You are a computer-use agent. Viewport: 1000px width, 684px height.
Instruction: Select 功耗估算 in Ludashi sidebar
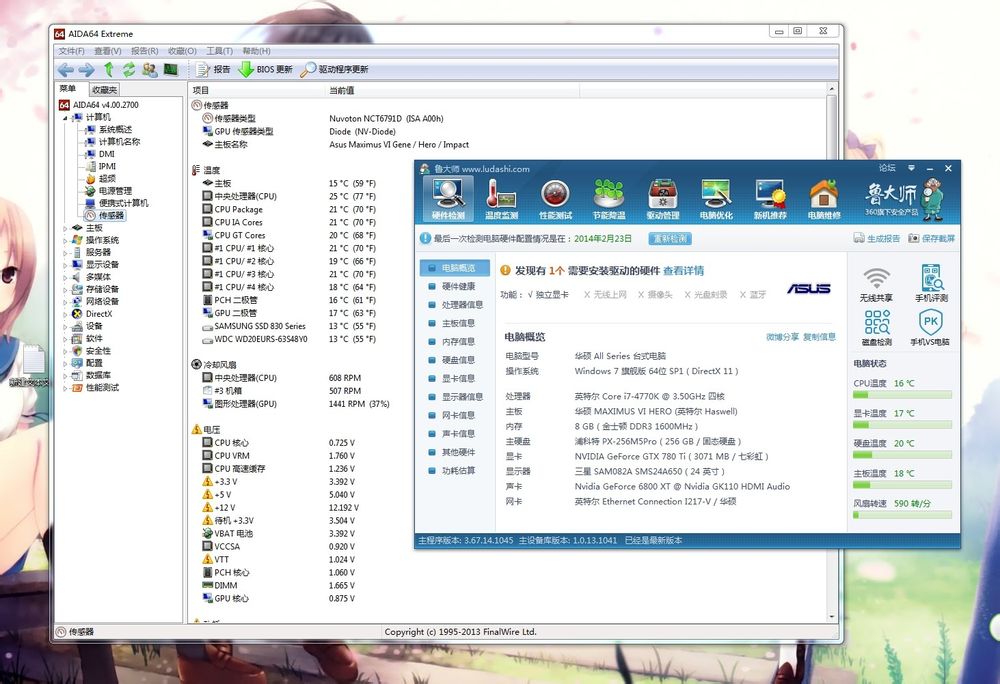454,470
